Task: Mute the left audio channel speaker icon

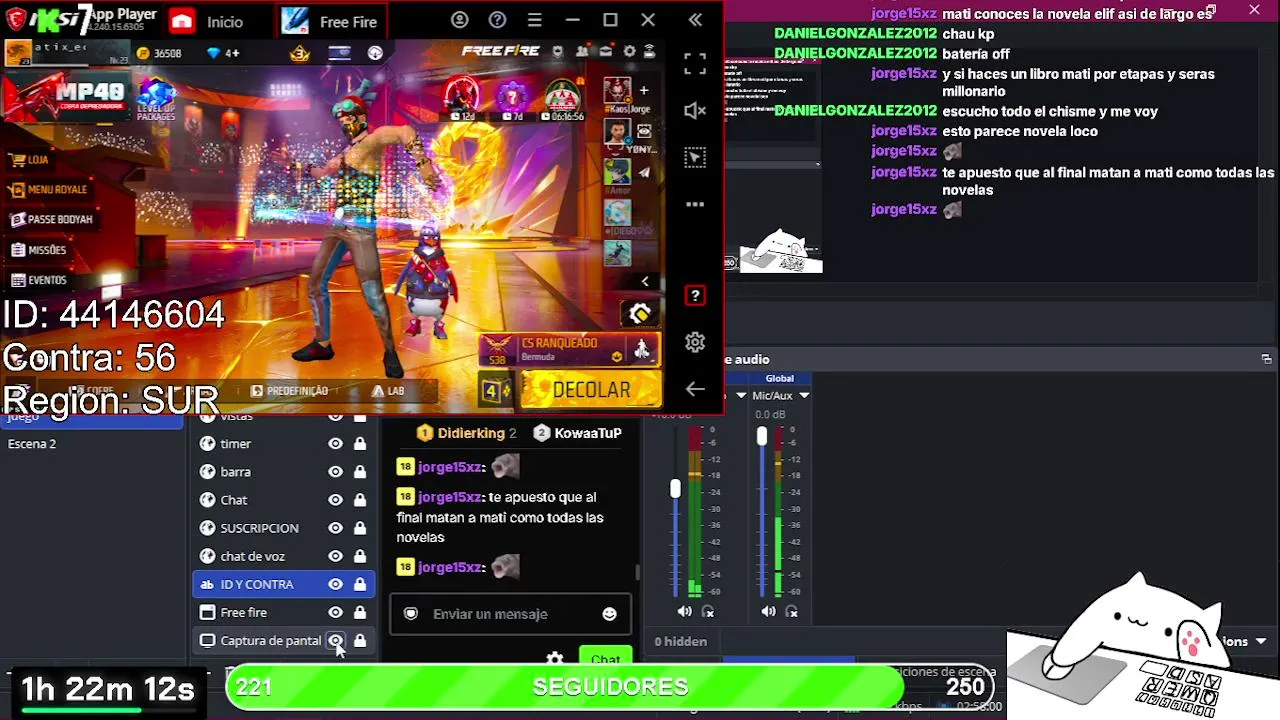Action: point(684,611)
